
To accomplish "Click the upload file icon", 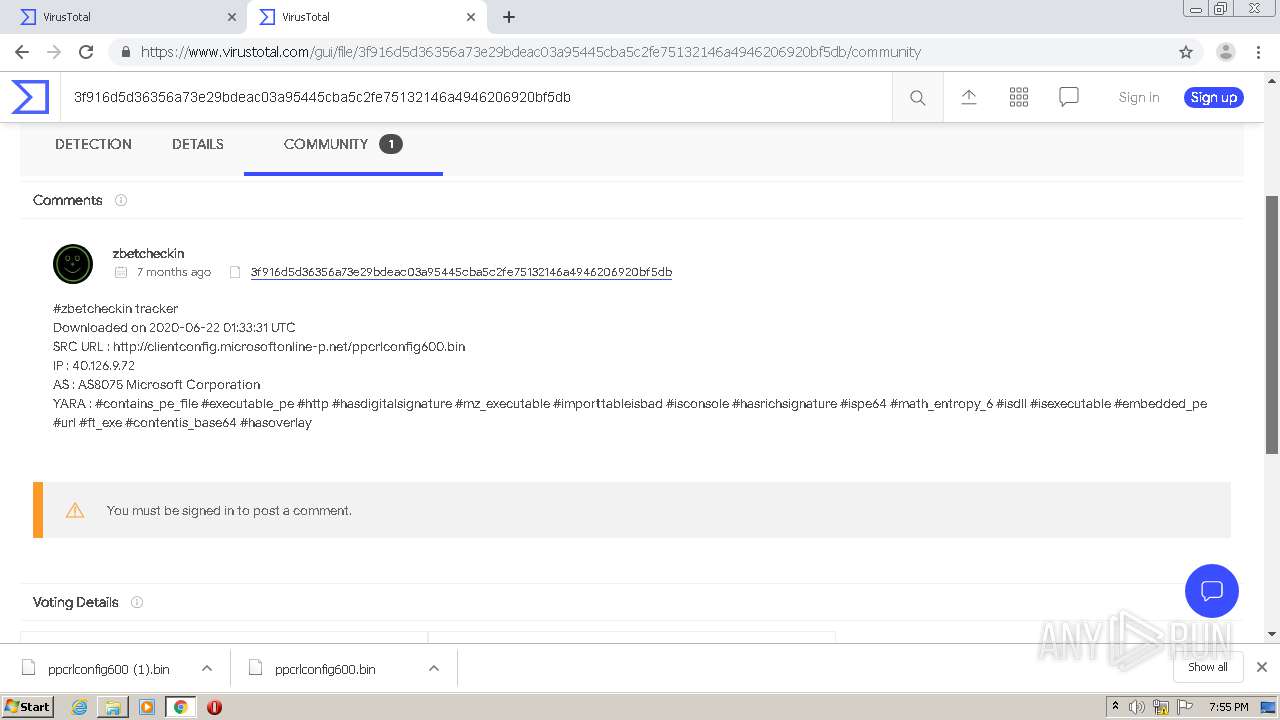I will [968, 97].
